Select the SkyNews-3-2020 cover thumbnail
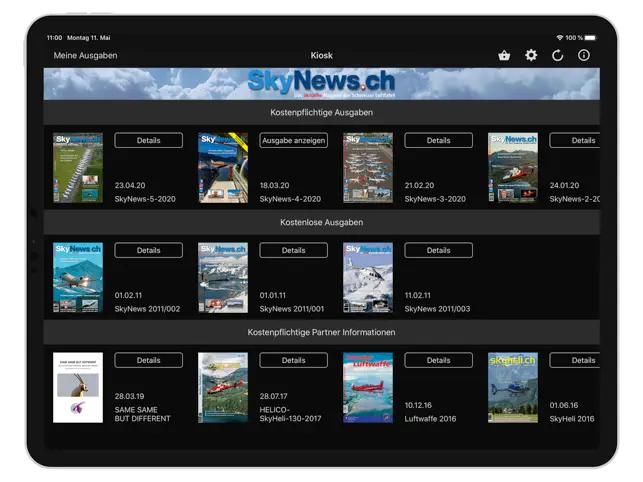The height and width of the screenshot is (482, 643). click(368, 167)
